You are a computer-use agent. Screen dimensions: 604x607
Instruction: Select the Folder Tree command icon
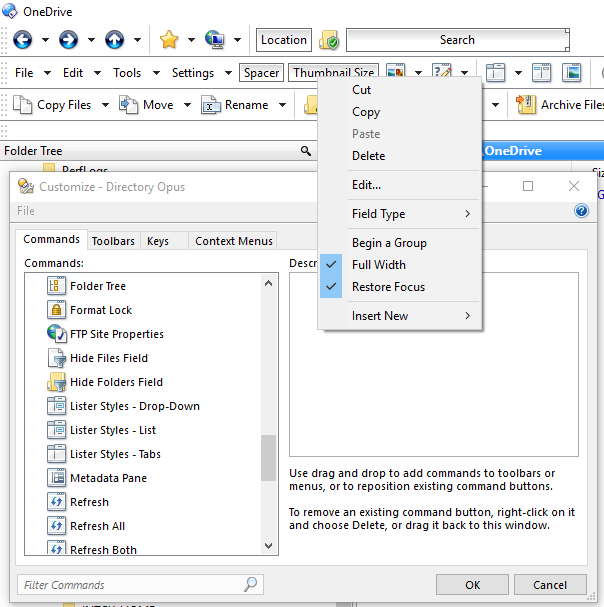point(56,286)
